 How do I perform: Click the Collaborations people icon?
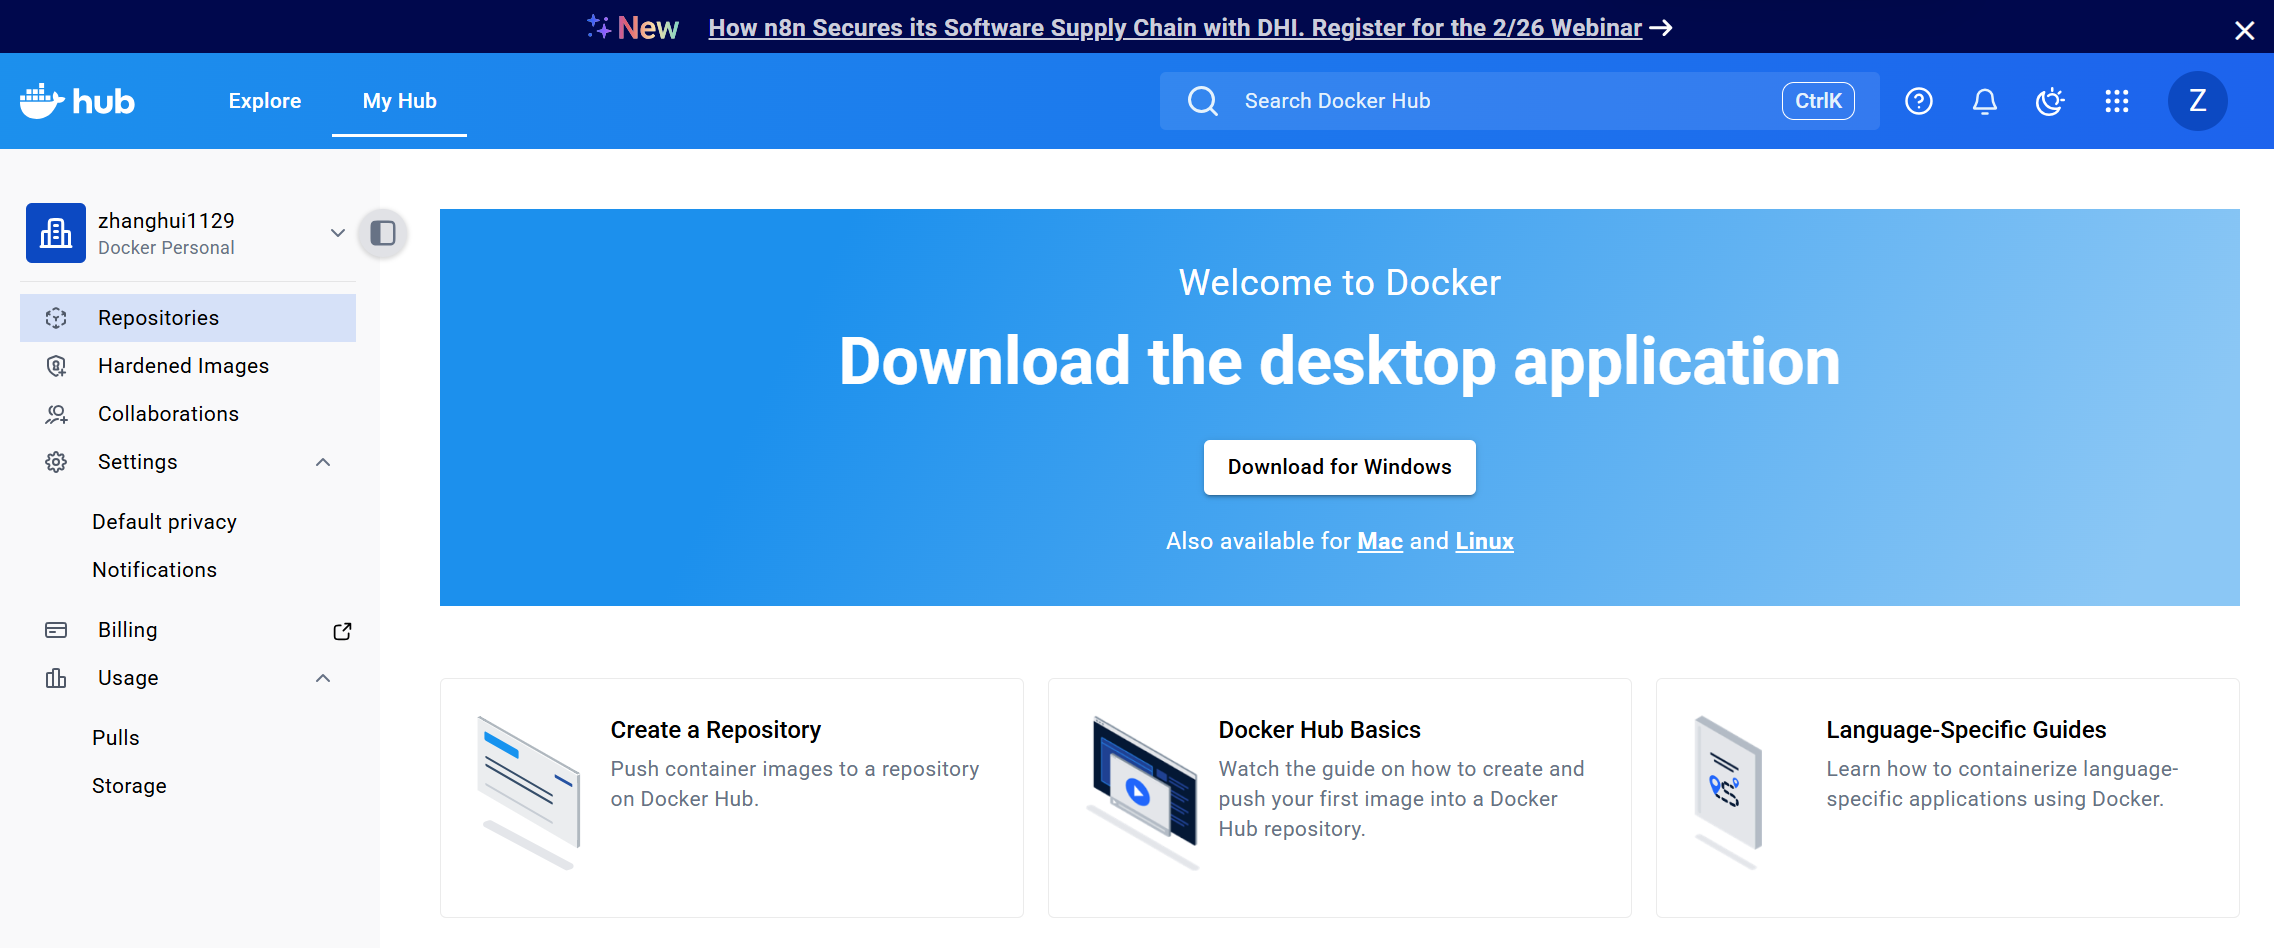pos(56,414)
